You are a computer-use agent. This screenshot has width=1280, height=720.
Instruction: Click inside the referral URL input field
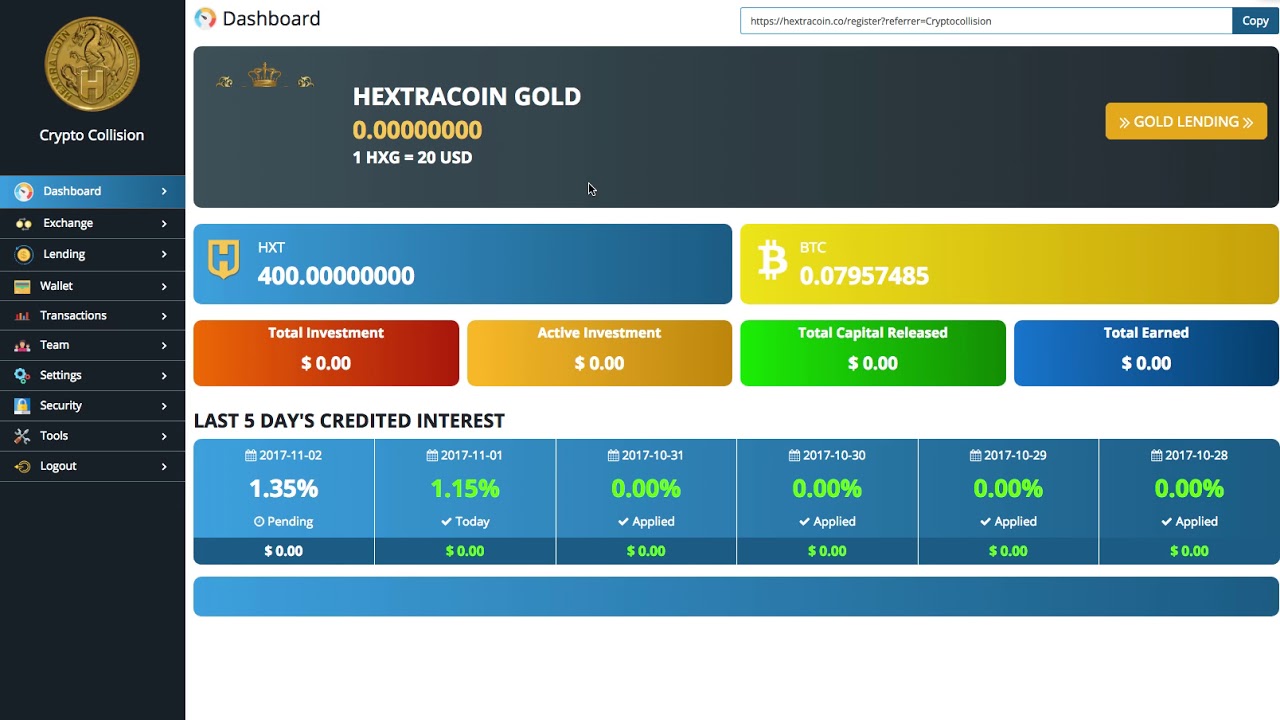coord(986,21)
